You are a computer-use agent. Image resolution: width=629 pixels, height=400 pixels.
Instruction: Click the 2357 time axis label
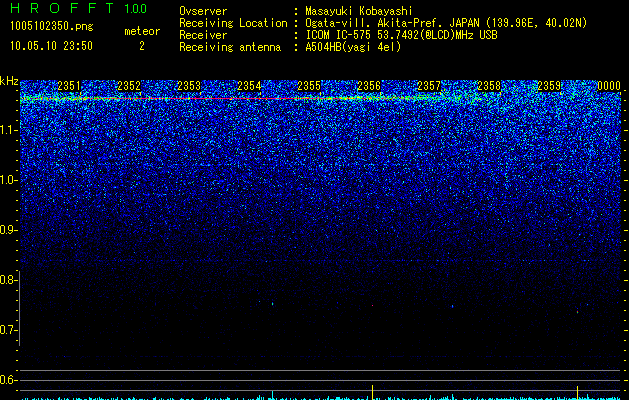pyautogui.click(x=429, y=86)
